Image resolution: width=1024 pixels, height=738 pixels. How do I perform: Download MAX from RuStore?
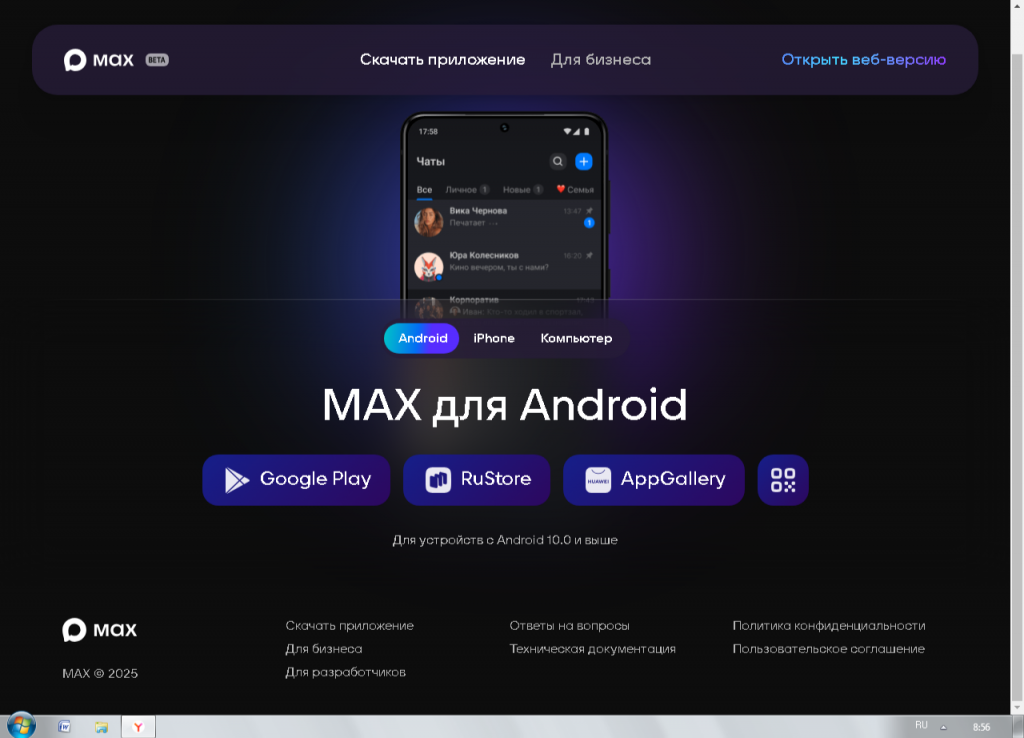click(x=477, y=480)
